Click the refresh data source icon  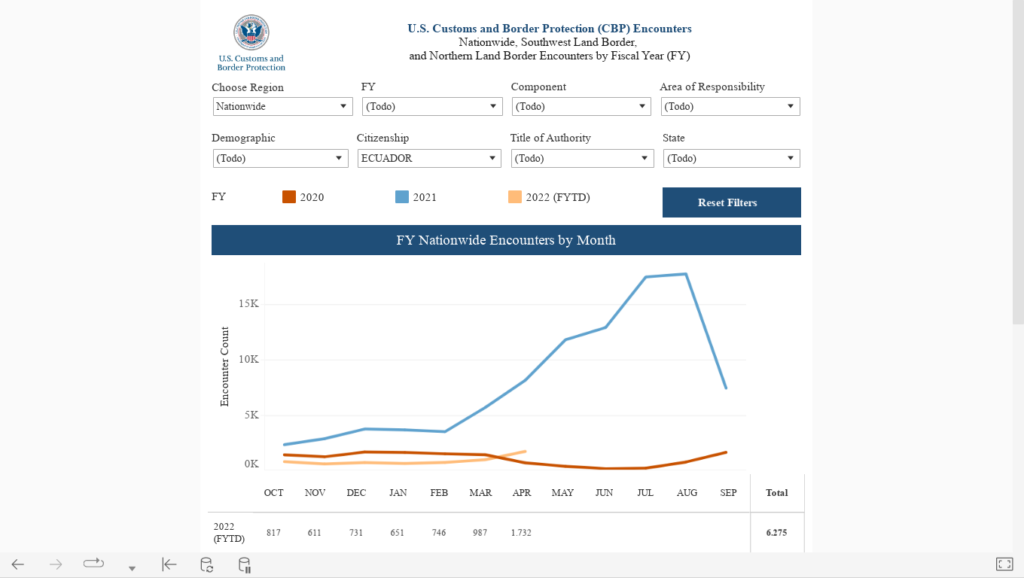pyautogui.click(x=207, y=565)
